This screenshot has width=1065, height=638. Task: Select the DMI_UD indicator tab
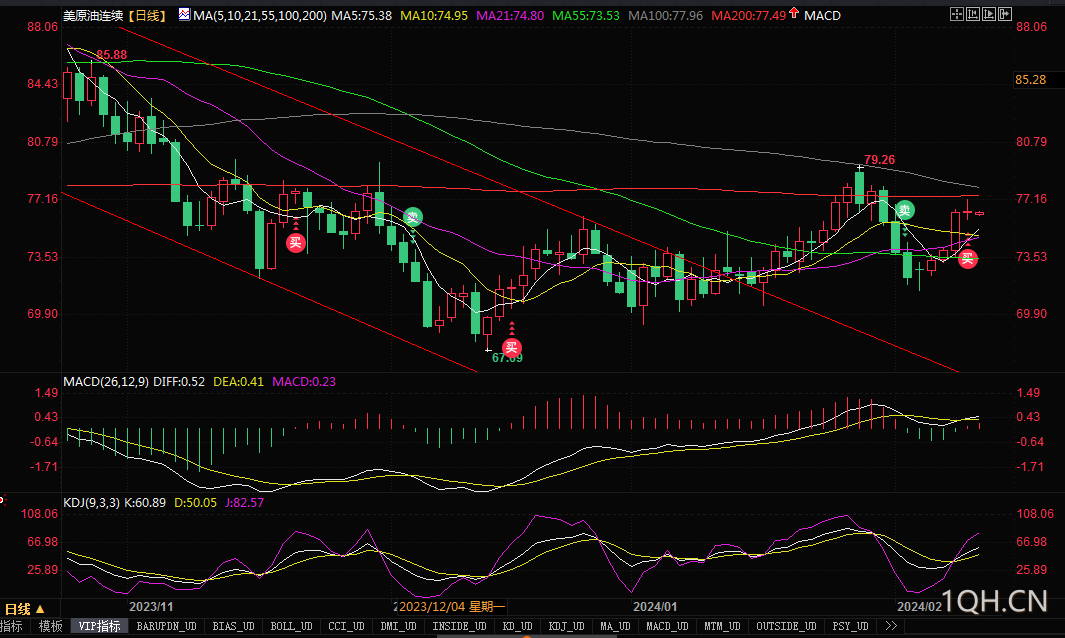point(399,626)
